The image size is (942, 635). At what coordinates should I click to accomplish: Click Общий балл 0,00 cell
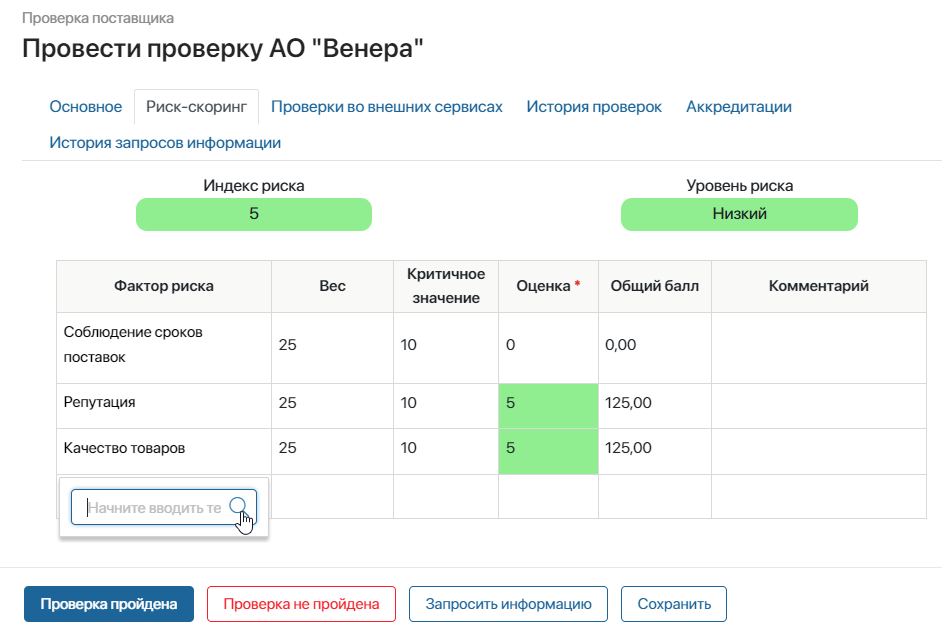pos(654,347)
